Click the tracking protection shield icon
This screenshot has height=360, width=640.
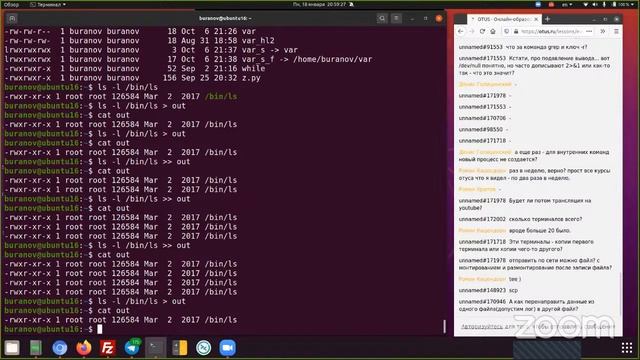(x=507, y=31)
